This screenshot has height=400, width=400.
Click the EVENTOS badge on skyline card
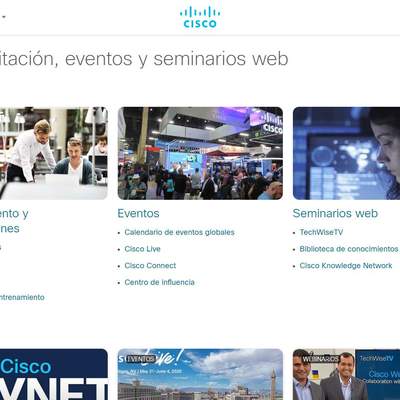(x=141, y=359)
